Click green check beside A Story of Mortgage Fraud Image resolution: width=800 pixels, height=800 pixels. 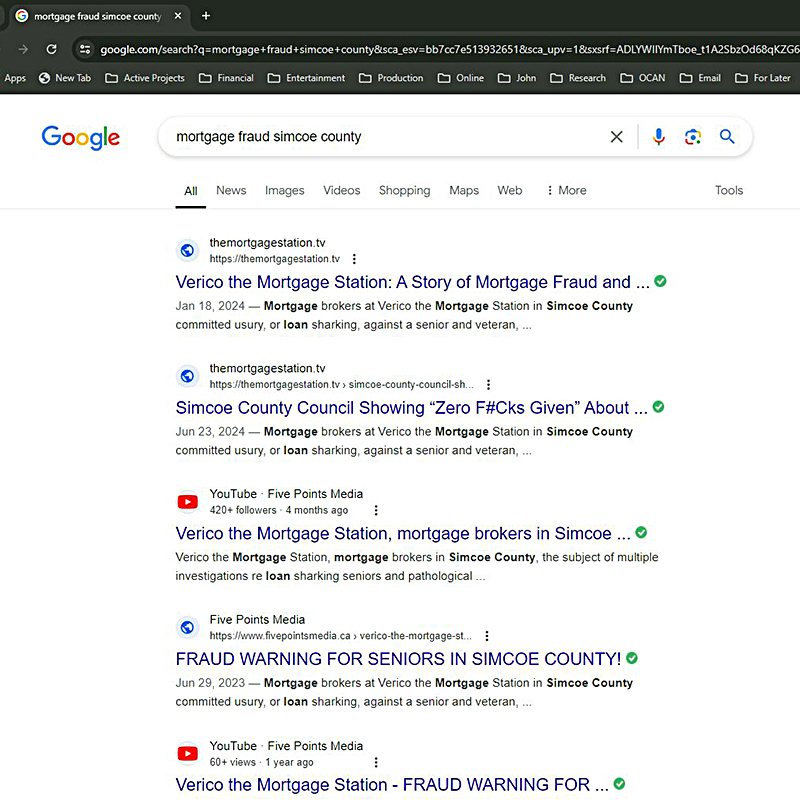pos(660,281)
